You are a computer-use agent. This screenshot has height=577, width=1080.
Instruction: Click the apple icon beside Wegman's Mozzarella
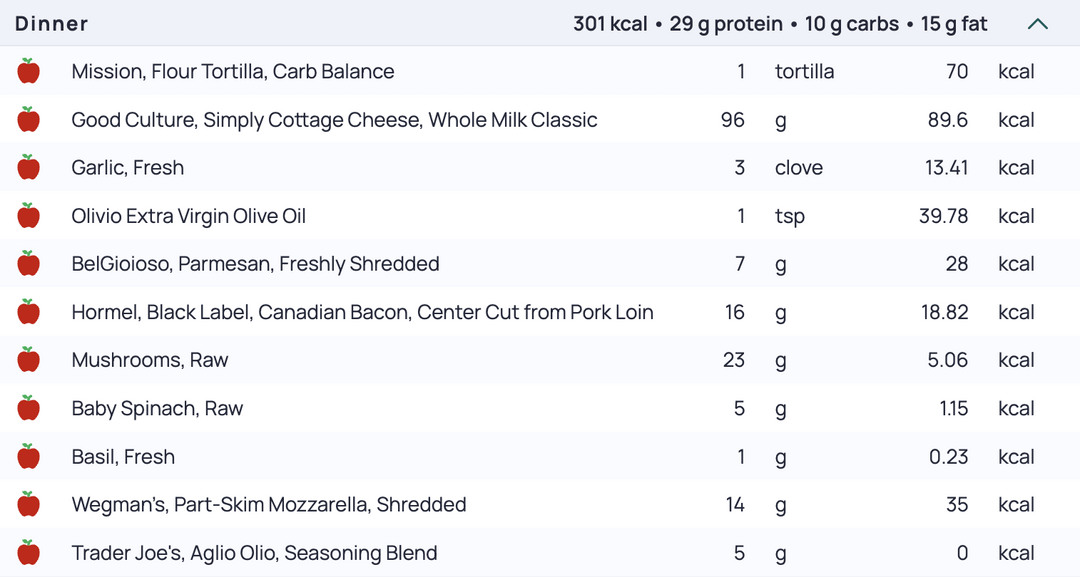28,504
